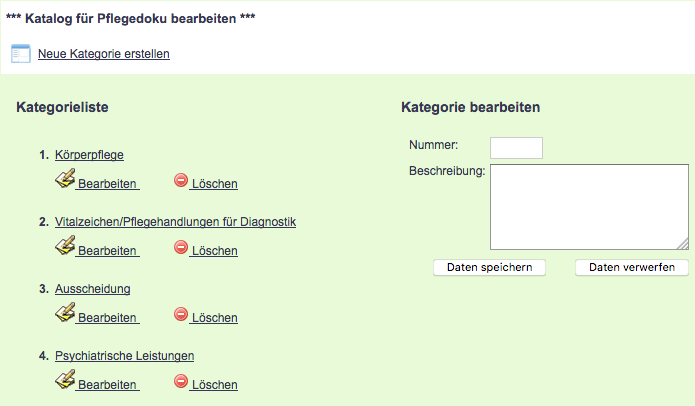The width and height of the screenshot is (695, 406).
Task: Click the new category list icon
Action: point(21,53)
